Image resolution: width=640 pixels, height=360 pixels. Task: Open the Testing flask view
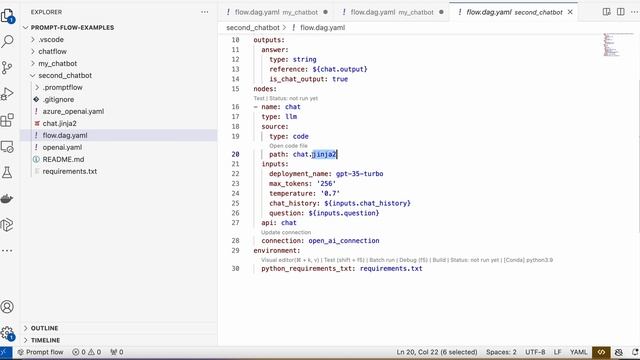[x=7, y=172]
